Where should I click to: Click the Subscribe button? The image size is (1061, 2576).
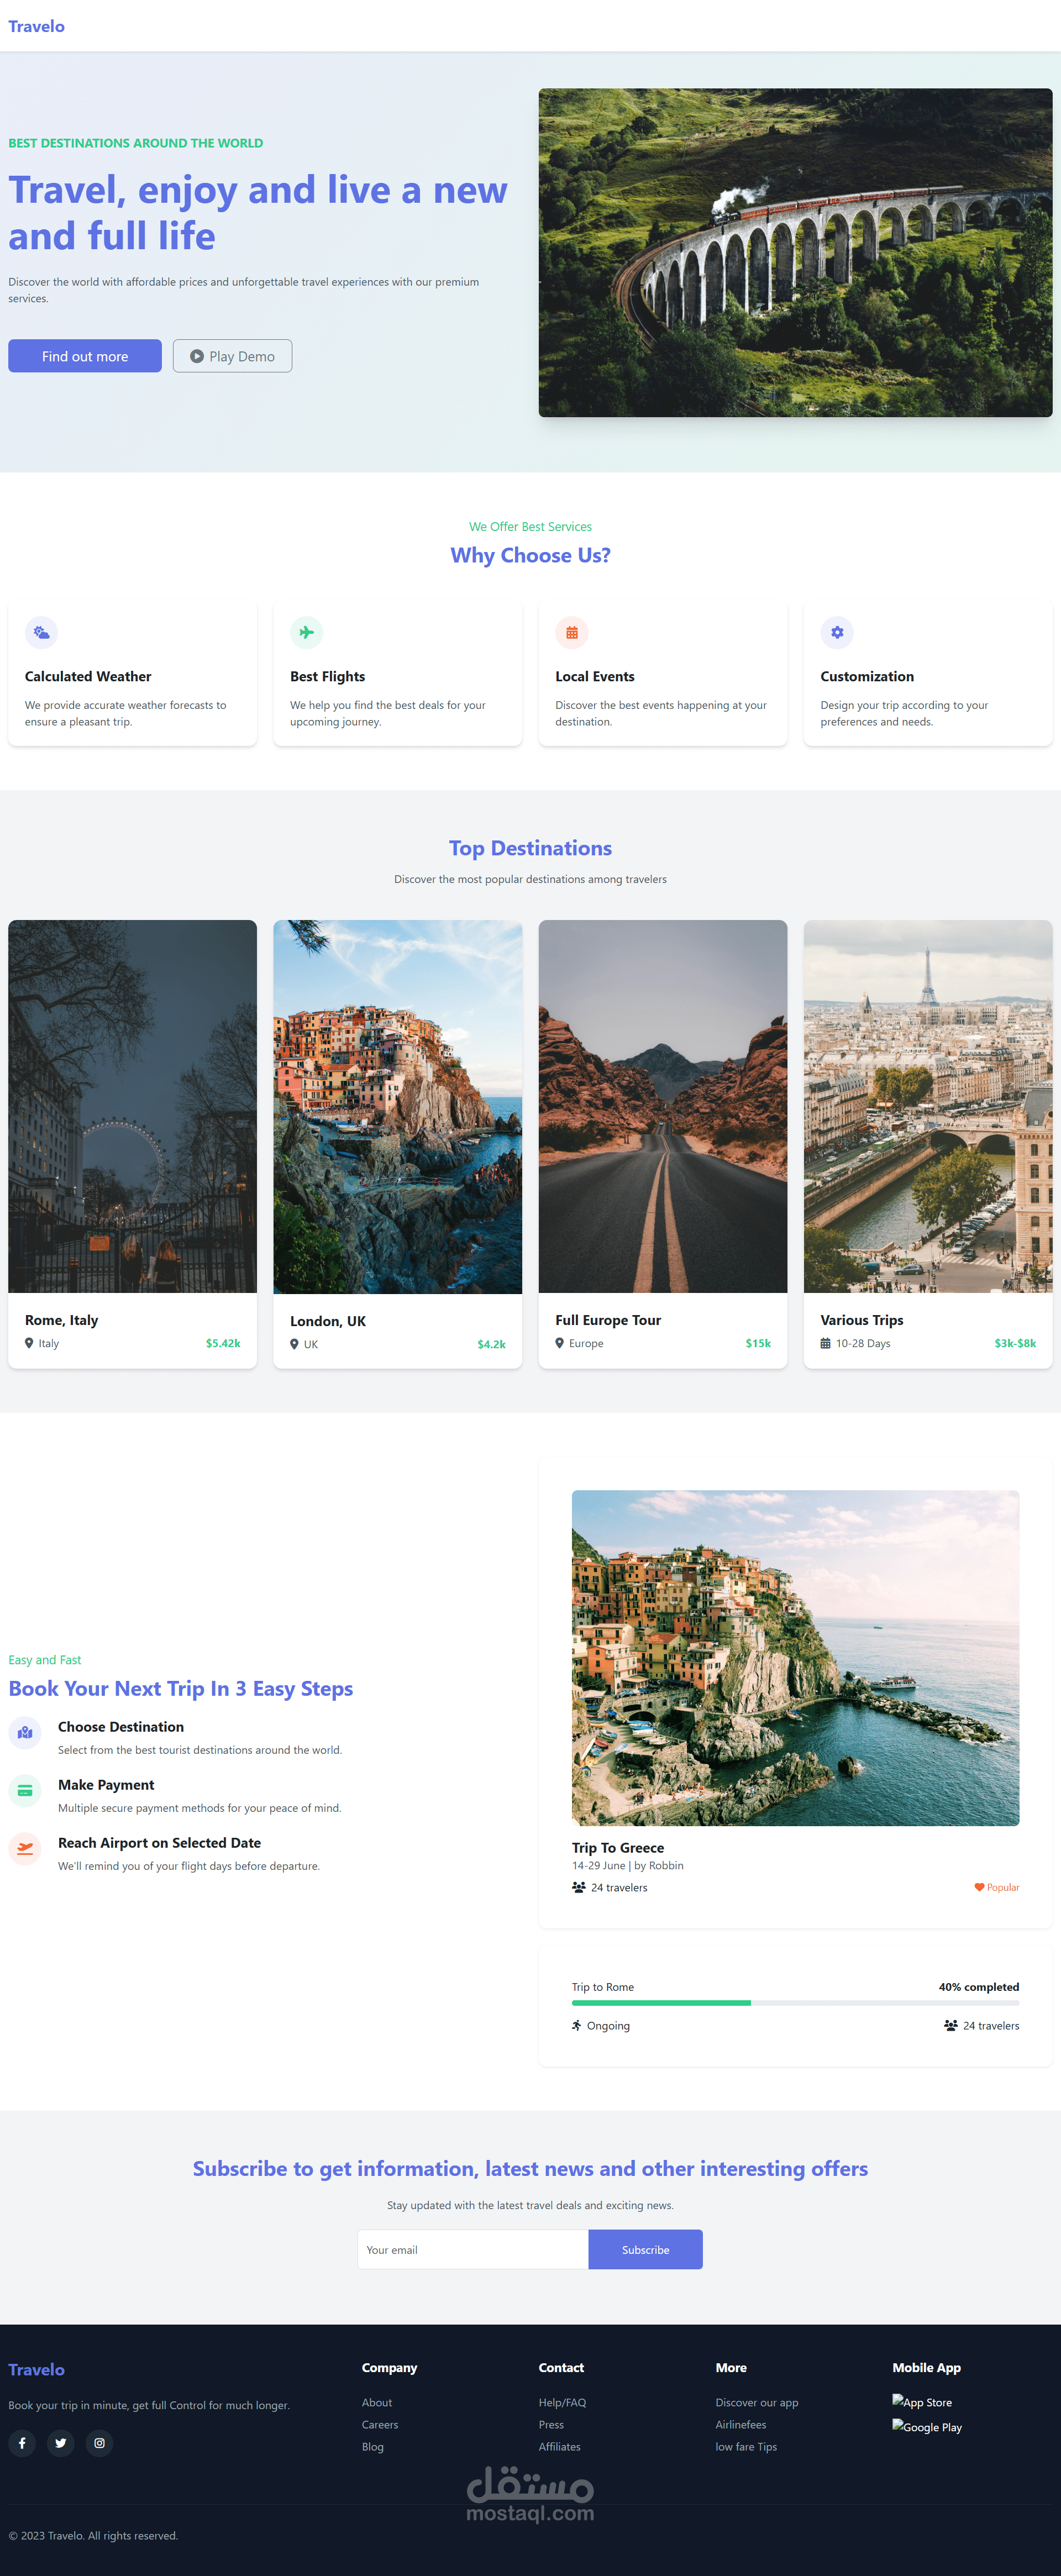[x=645, y=2249]
